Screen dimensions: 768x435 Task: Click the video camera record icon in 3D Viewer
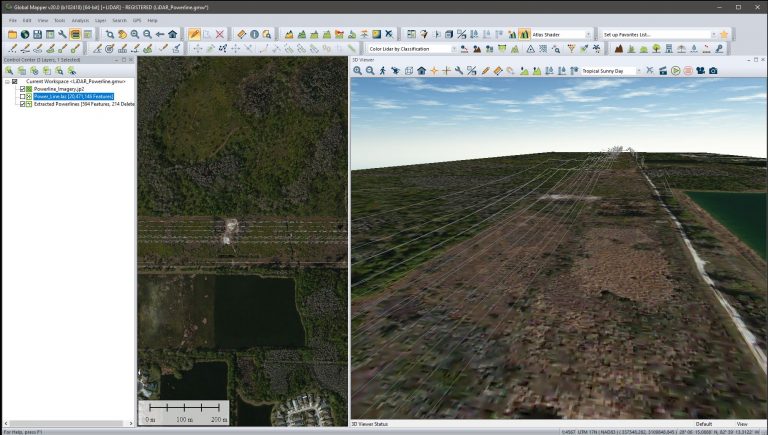click(x=700, y=71)
